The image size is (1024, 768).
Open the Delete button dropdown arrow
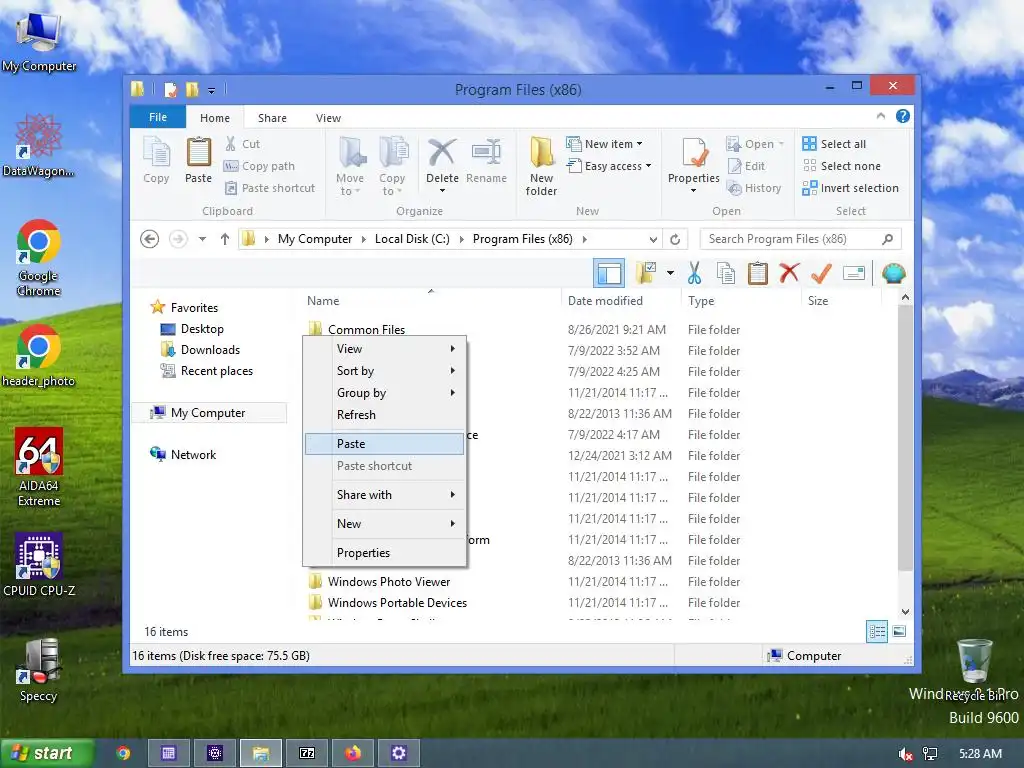coord(442,191)
